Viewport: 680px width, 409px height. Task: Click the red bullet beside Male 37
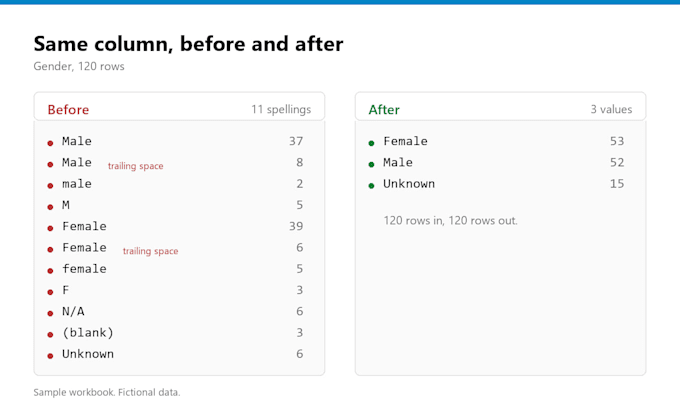tap(50, 143)
